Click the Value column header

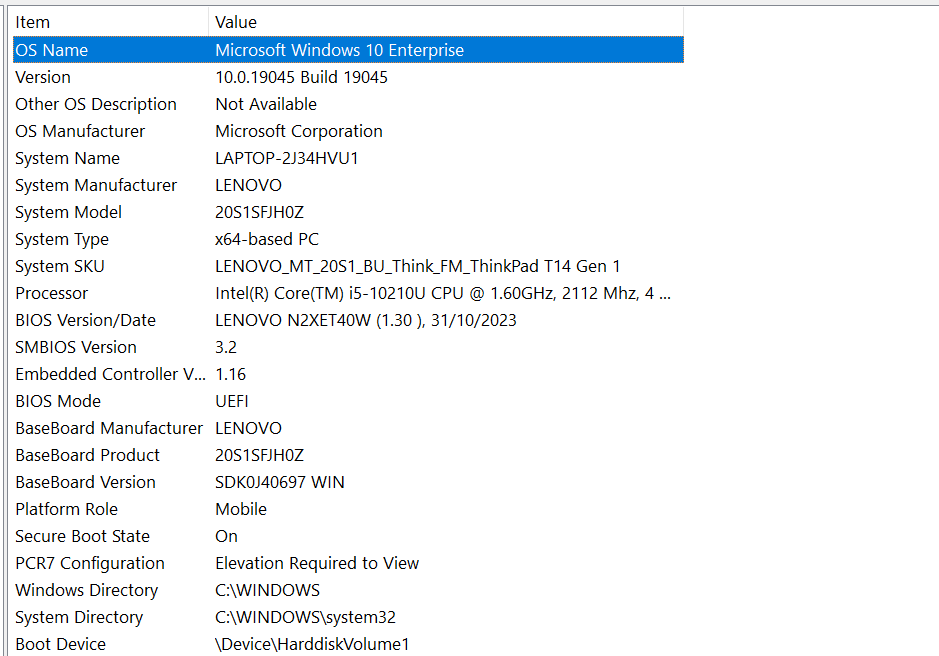tap(446, 22)
